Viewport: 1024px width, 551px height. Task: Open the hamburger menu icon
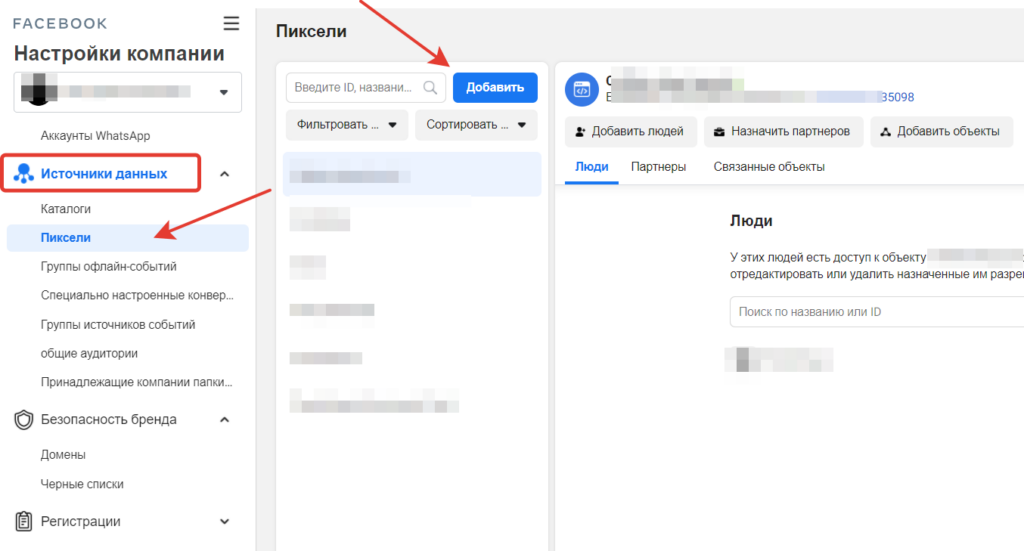tap(231, 23)
